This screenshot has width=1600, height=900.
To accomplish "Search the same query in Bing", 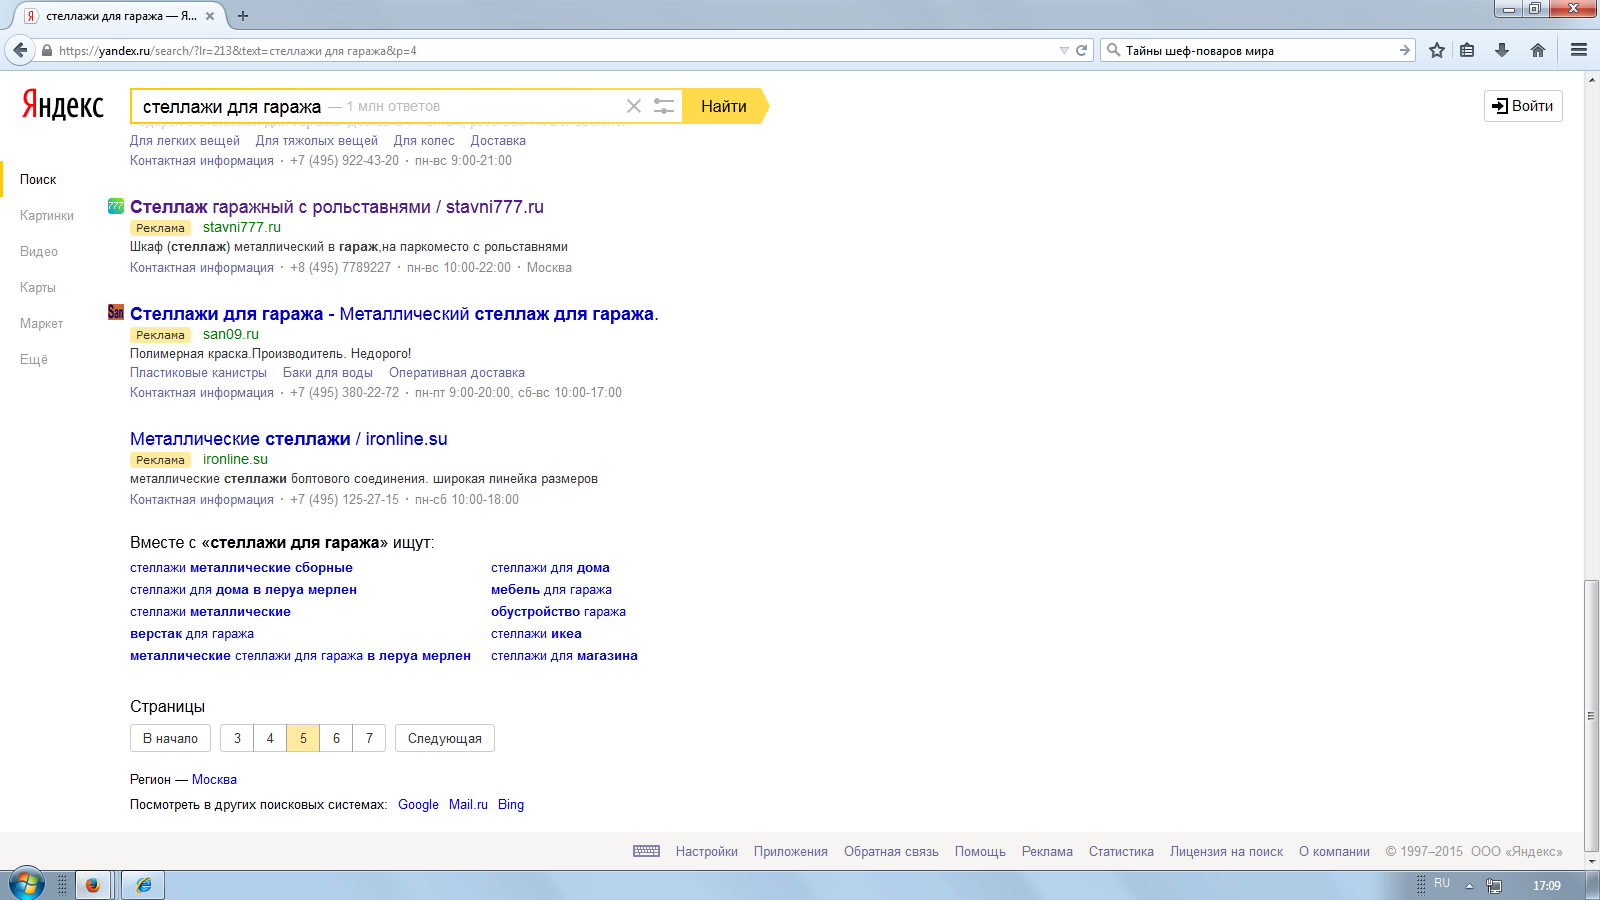I will (511, 805).
